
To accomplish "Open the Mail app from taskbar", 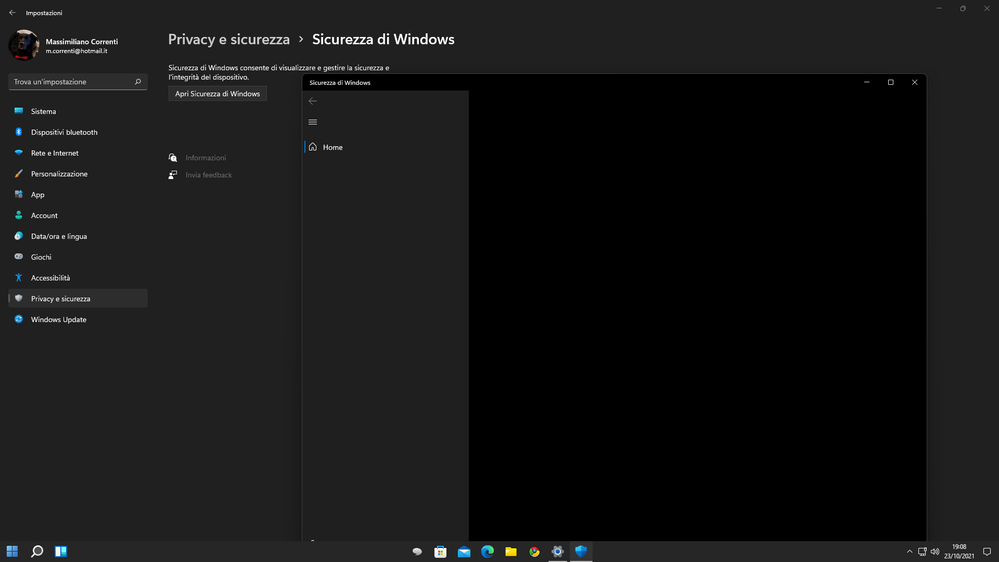I will coord(464,551).
